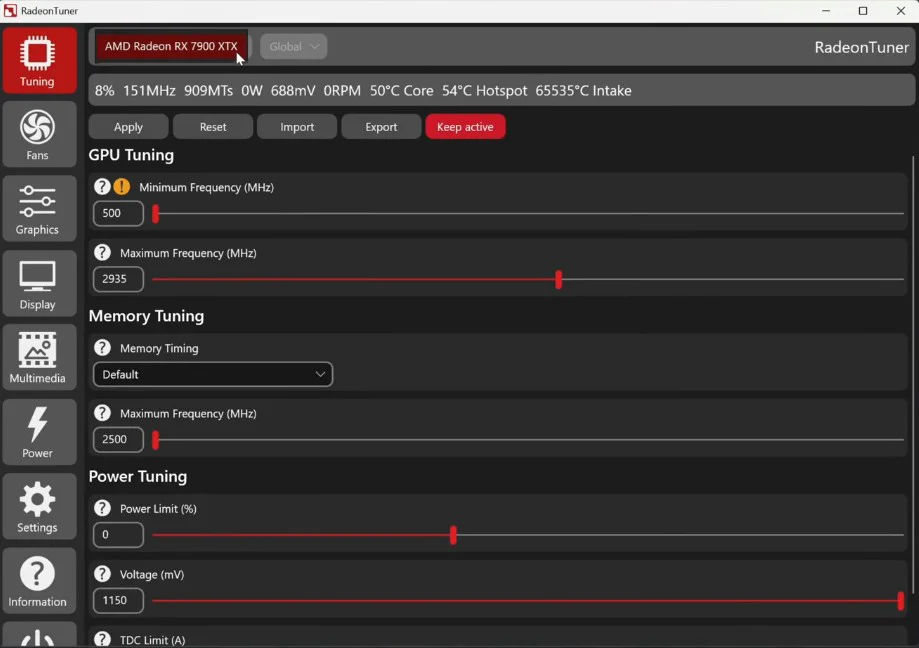Expand the Global profile dropdown
The image size is (919, 648).
pyautogui.click(x=292, y=46)
